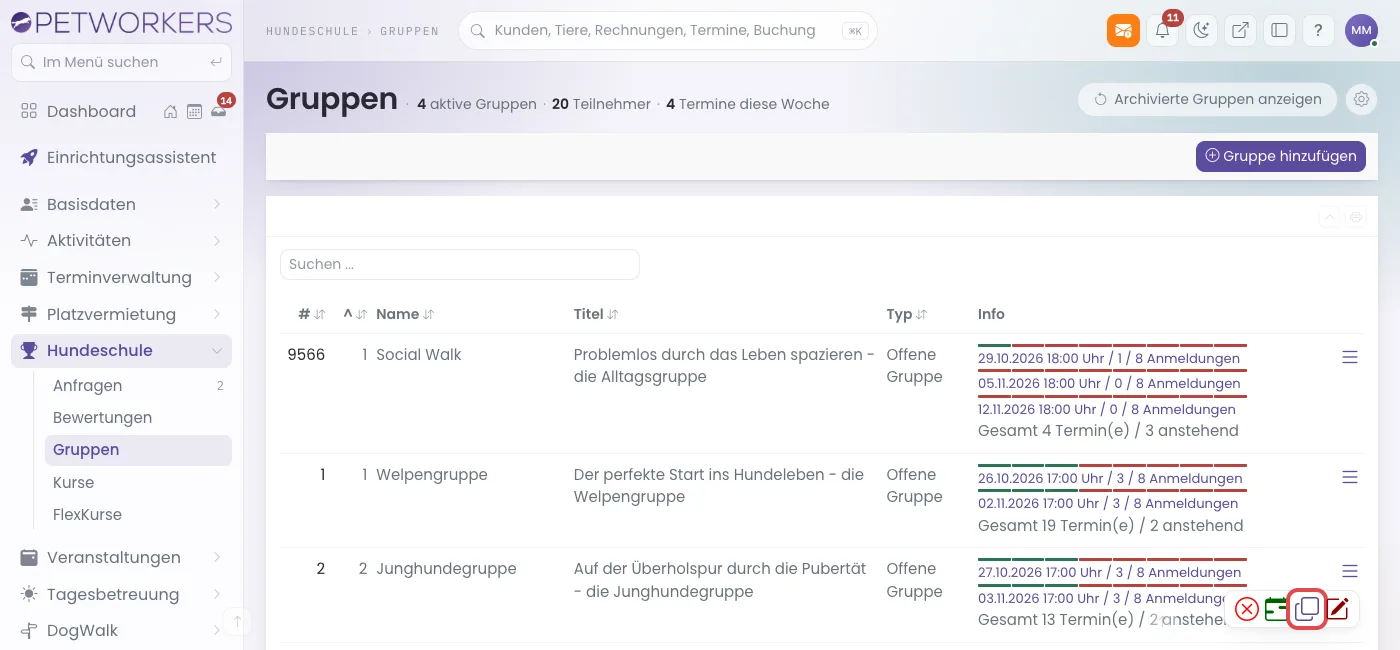Toggle dark mode moon icon
This screenshot has height=650, width=1400.
tap(1201, 30)
